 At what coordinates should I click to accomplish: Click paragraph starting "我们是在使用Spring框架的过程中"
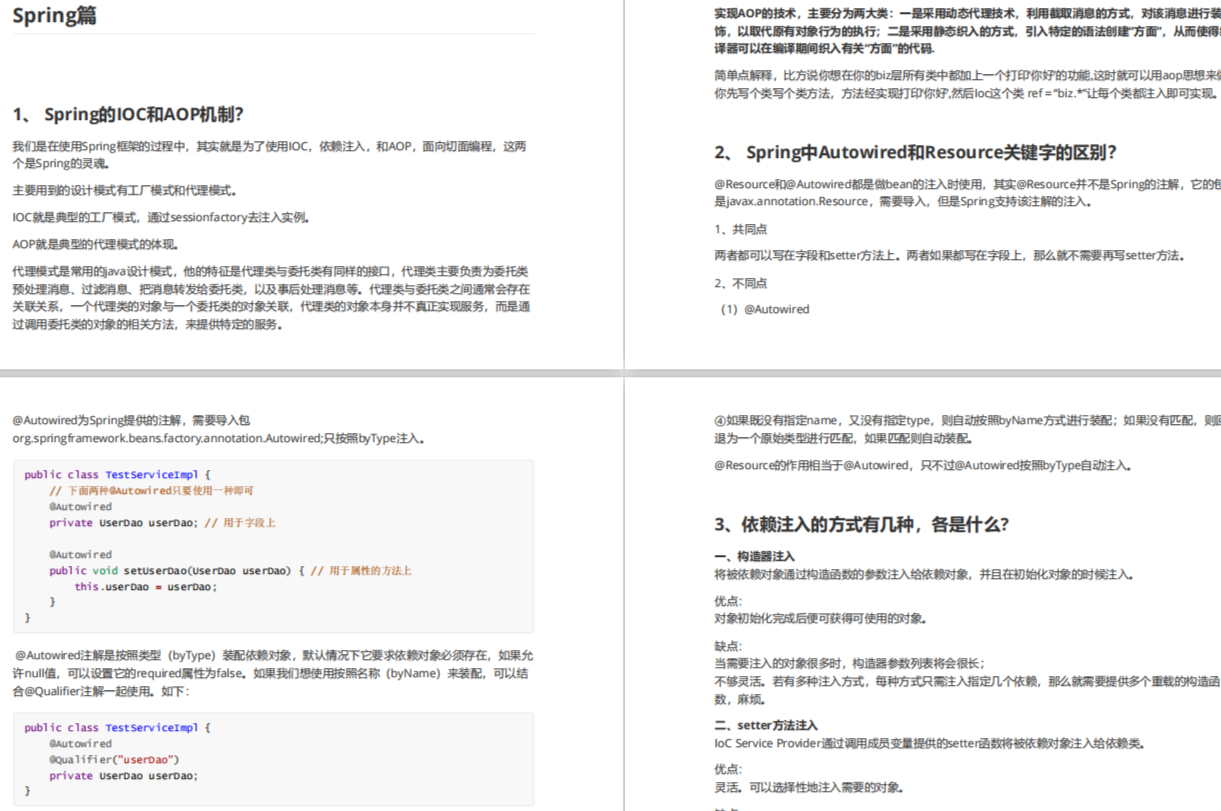coord(269,154)
